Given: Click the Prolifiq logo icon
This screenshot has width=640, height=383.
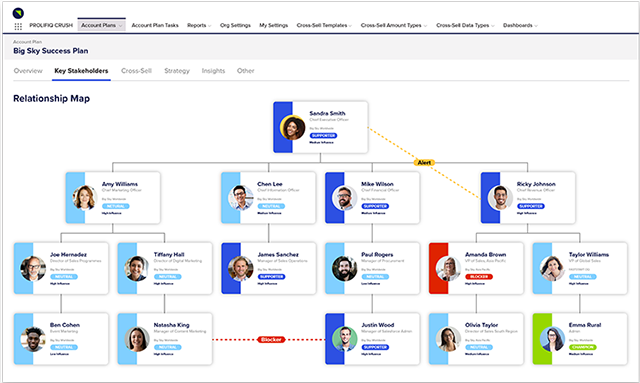Looking at the screenshot, I should tap(18, 13).
